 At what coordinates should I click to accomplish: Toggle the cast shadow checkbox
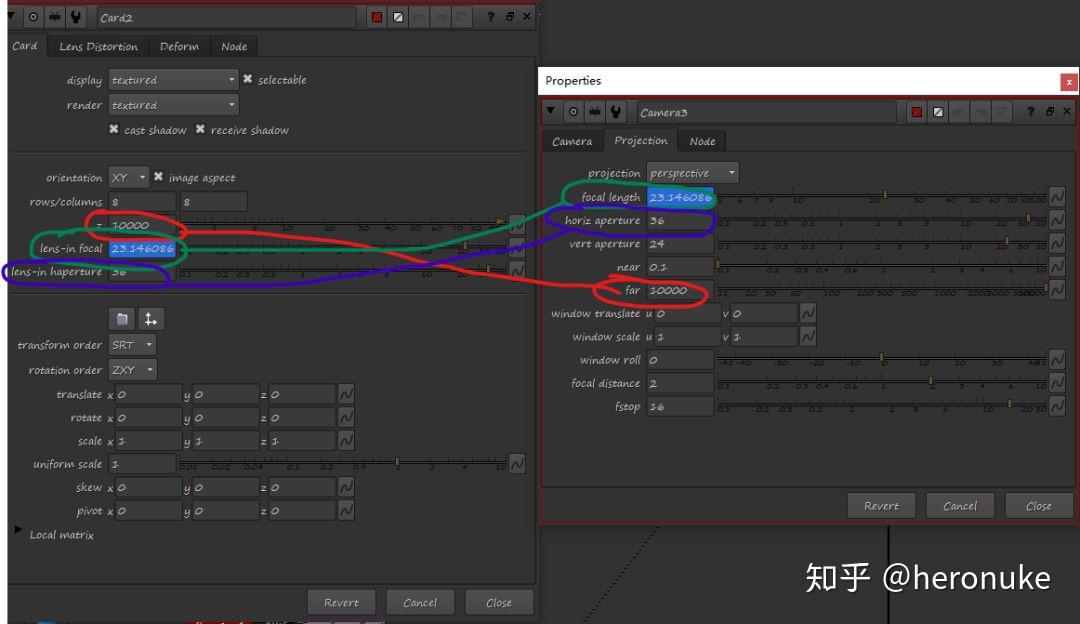(x=114, y=129)
